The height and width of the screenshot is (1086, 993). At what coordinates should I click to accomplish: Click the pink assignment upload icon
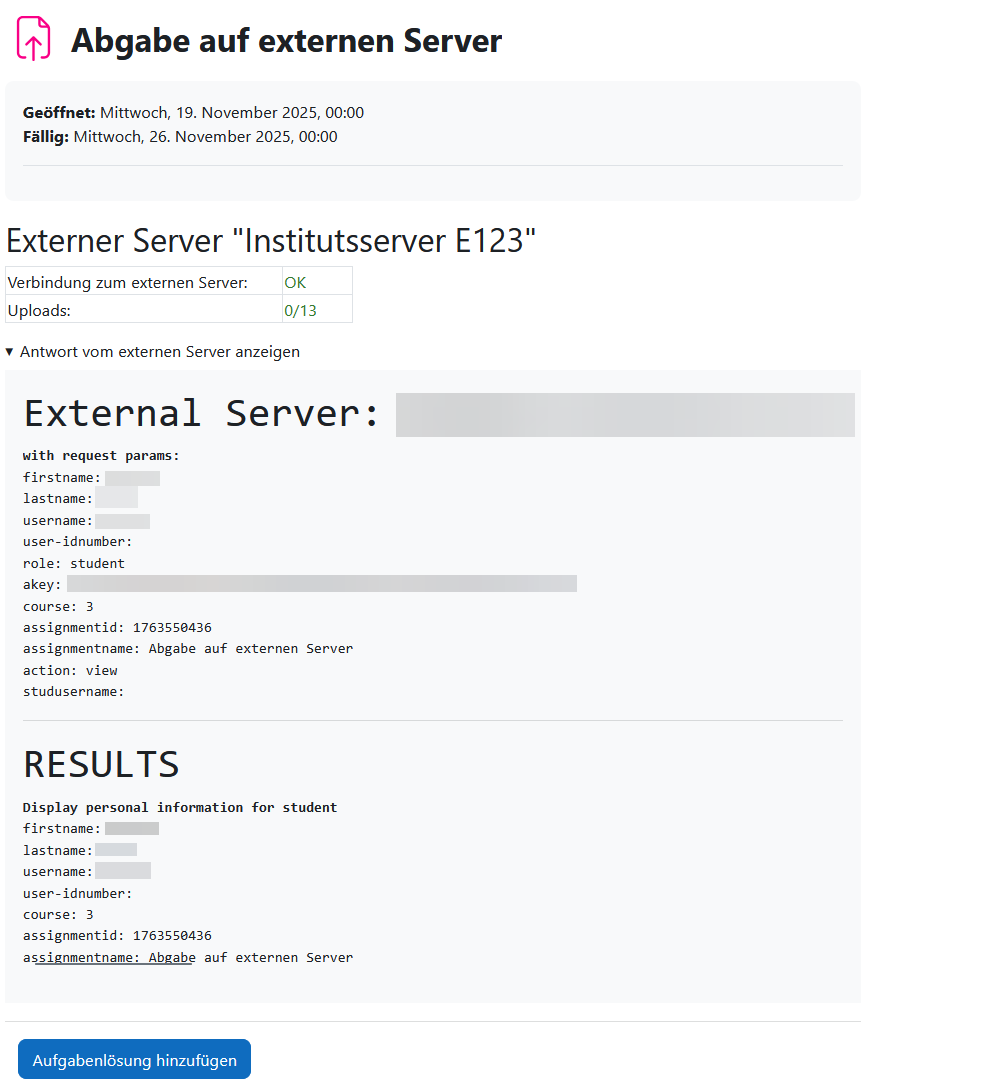(33, 39)
